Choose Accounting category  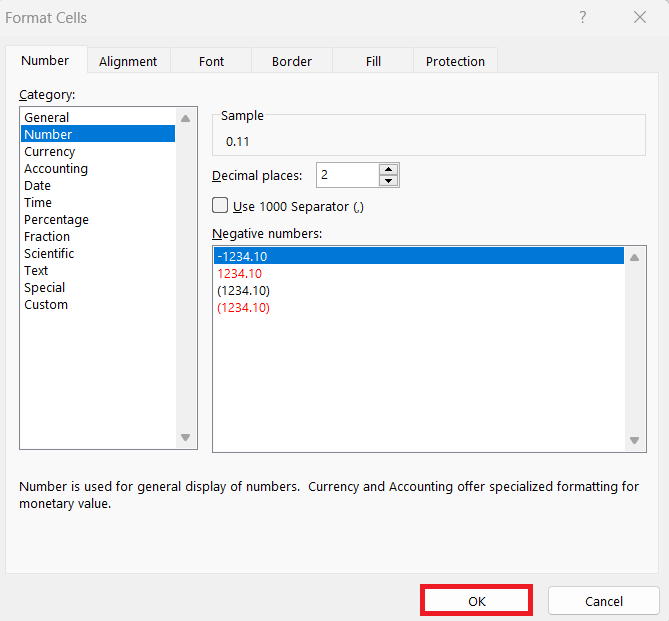point(98,169)
